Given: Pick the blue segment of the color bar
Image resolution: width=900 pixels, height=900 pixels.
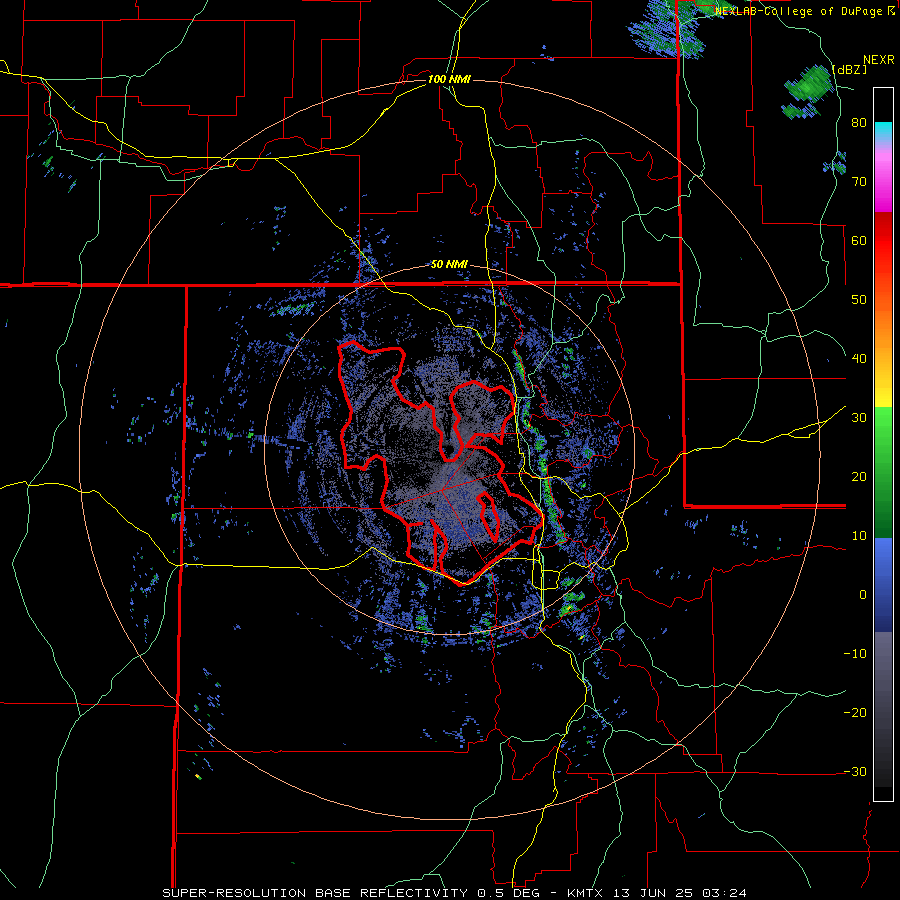Looking at the screenshot, I should (x=883, y=584).
